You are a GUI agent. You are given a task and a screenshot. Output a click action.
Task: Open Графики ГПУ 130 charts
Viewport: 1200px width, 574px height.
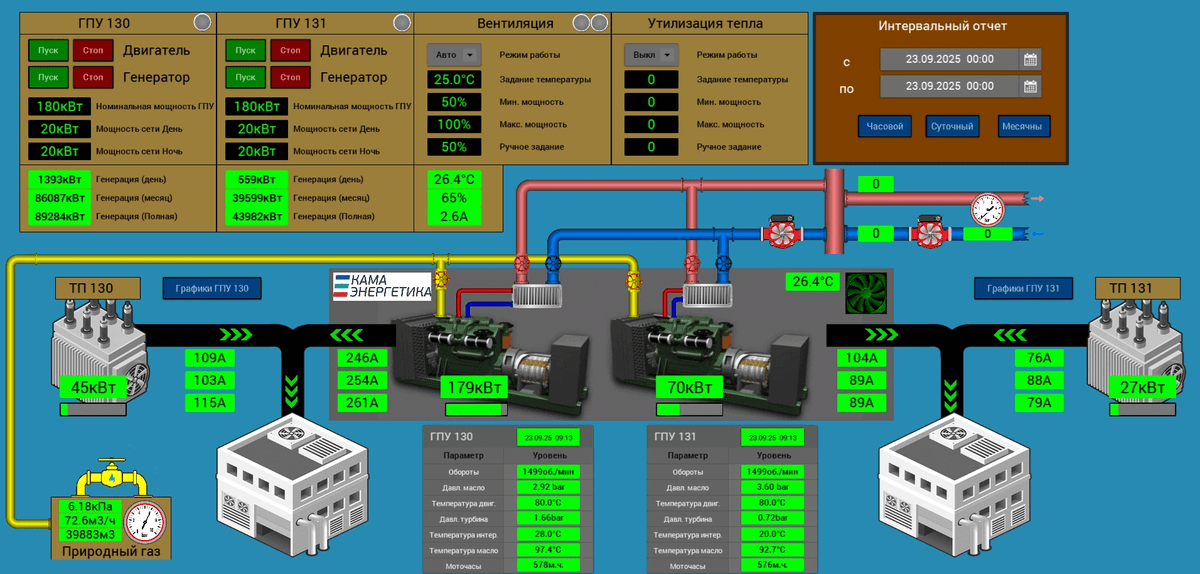click(x=212, y=289)
